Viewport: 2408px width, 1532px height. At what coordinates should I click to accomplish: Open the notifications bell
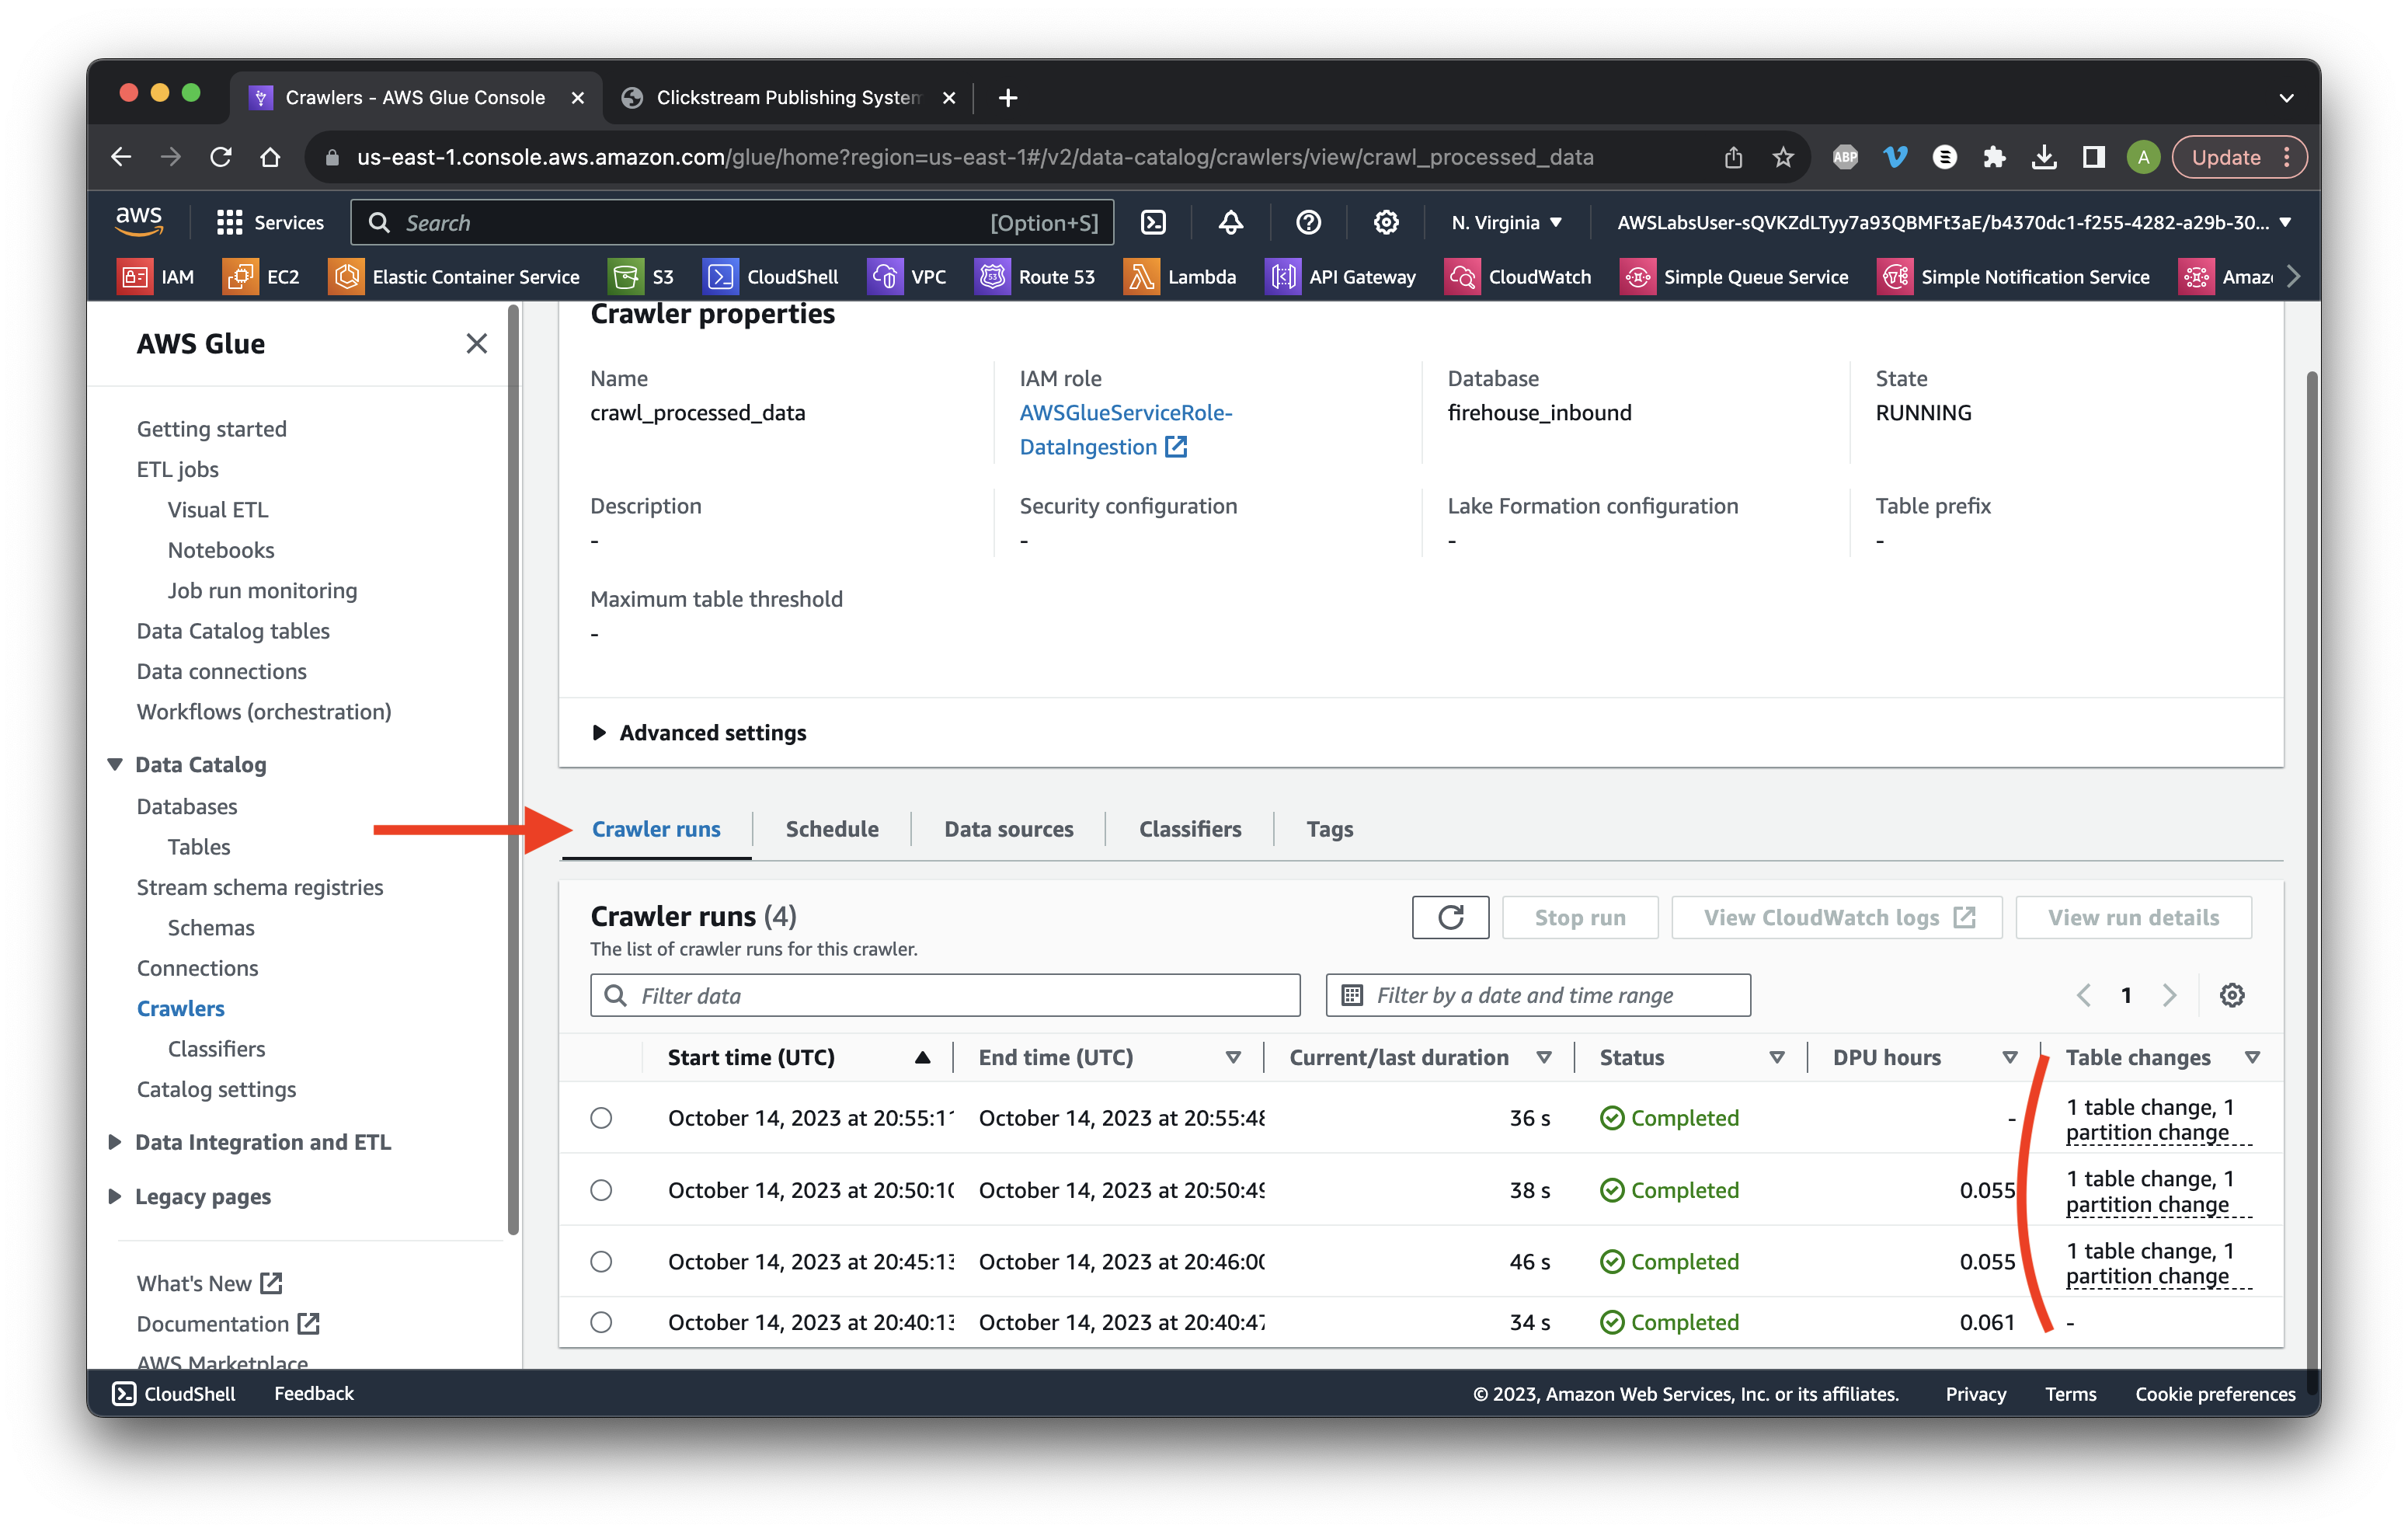click(x=1230, y=222)
